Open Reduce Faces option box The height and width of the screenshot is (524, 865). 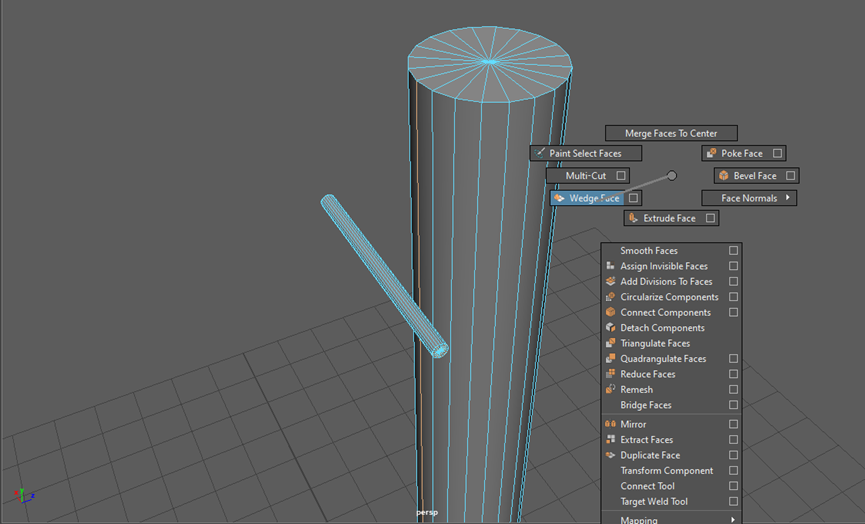pyautogui.click(x=733, y=374)
